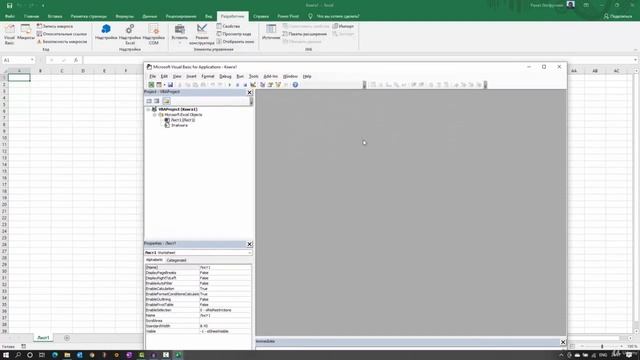The width and height of the screenshot is (640, 360).
Task: Switch to the Power Pivot ribbon tab
Action: point(288,16)
